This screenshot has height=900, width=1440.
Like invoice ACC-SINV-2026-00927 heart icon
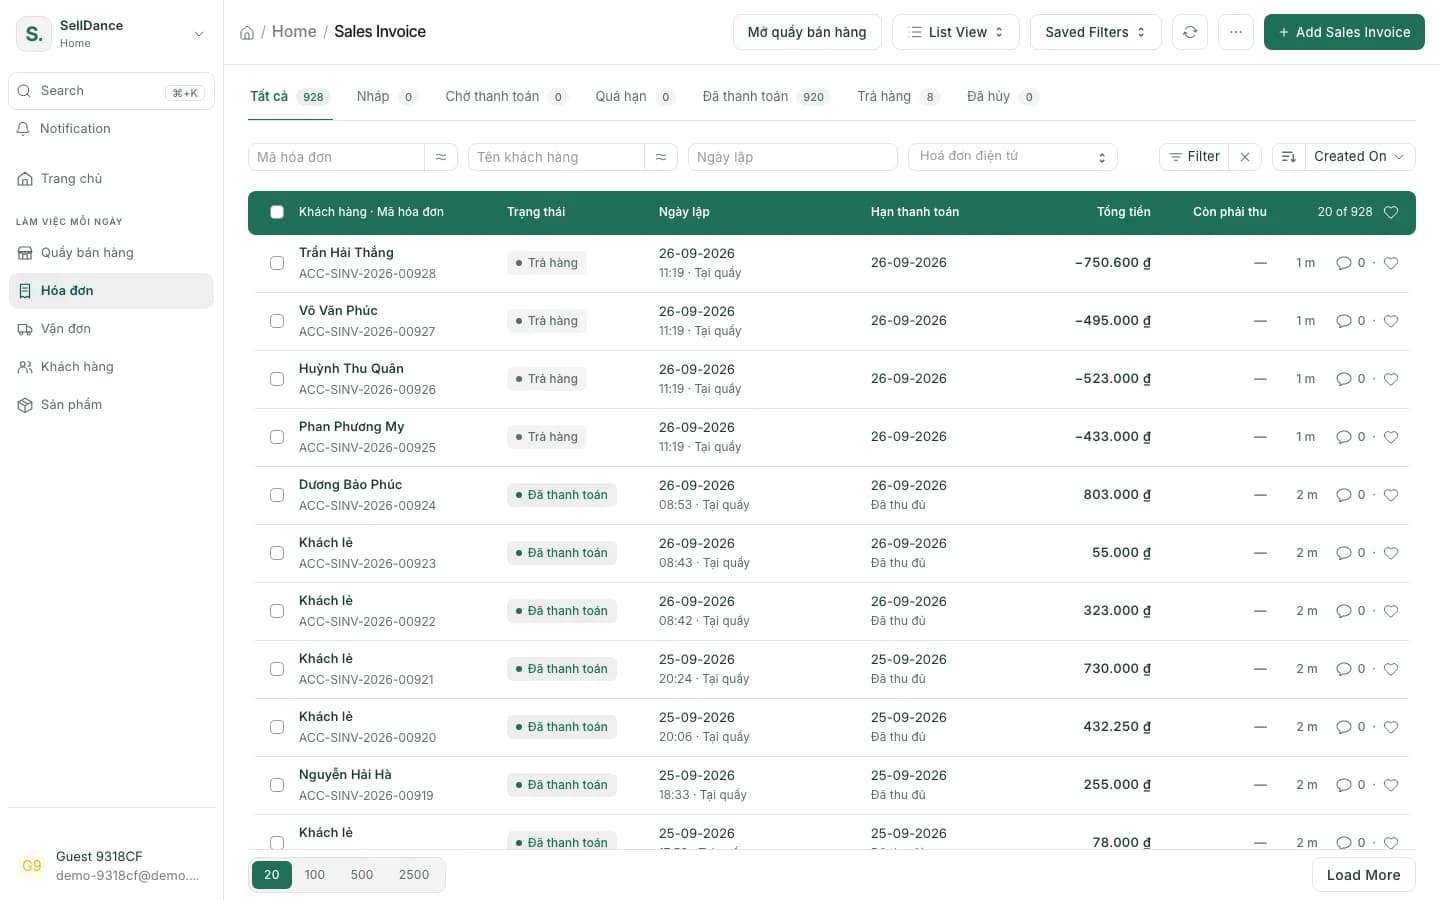[x=1391, y=321]
